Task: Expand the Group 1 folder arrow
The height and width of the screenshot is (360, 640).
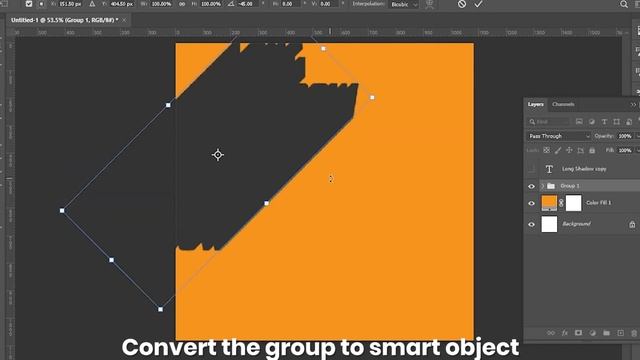Action: click(542, 186)
